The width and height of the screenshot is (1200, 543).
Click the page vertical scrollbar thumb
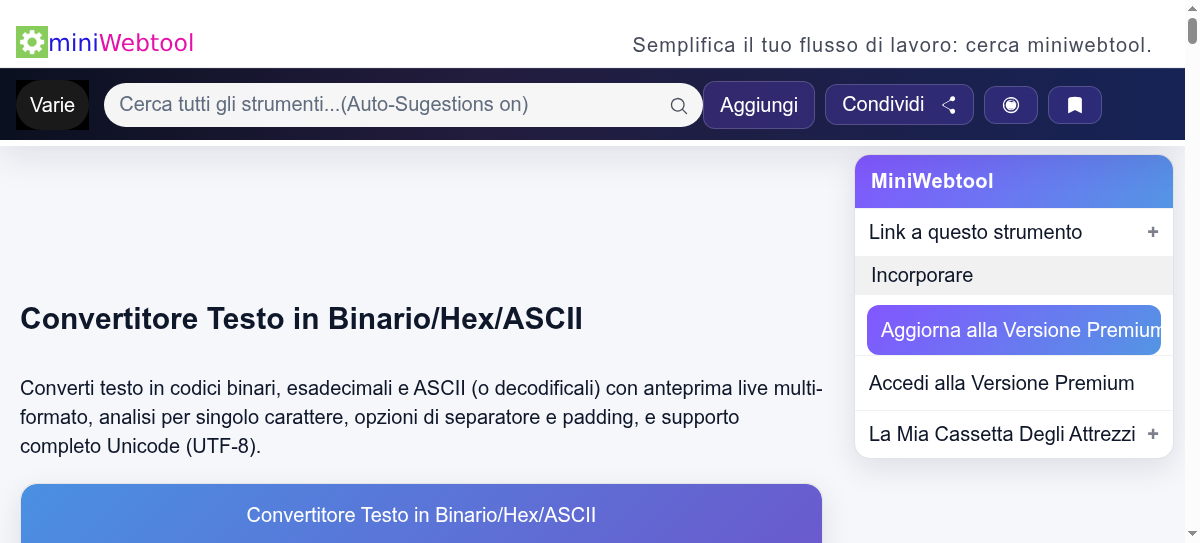point(1192,28)
